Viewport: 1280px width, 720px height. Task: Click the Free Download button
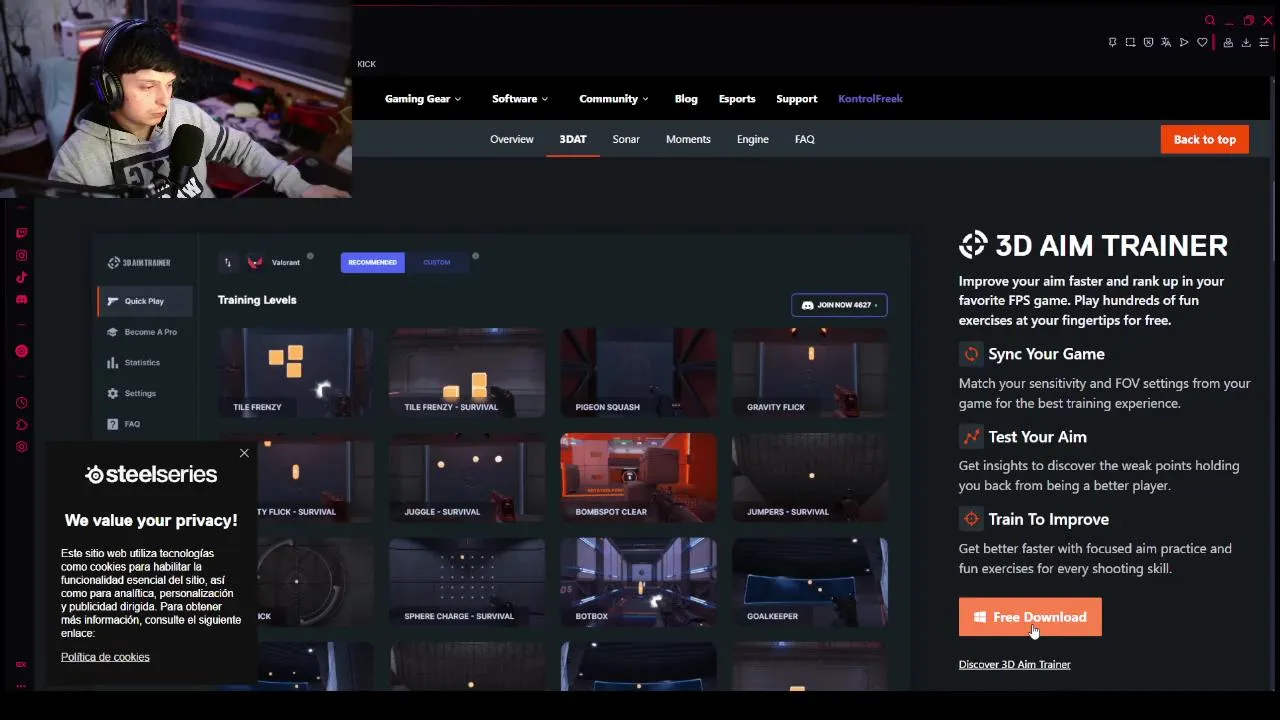tap(1030, 617)
